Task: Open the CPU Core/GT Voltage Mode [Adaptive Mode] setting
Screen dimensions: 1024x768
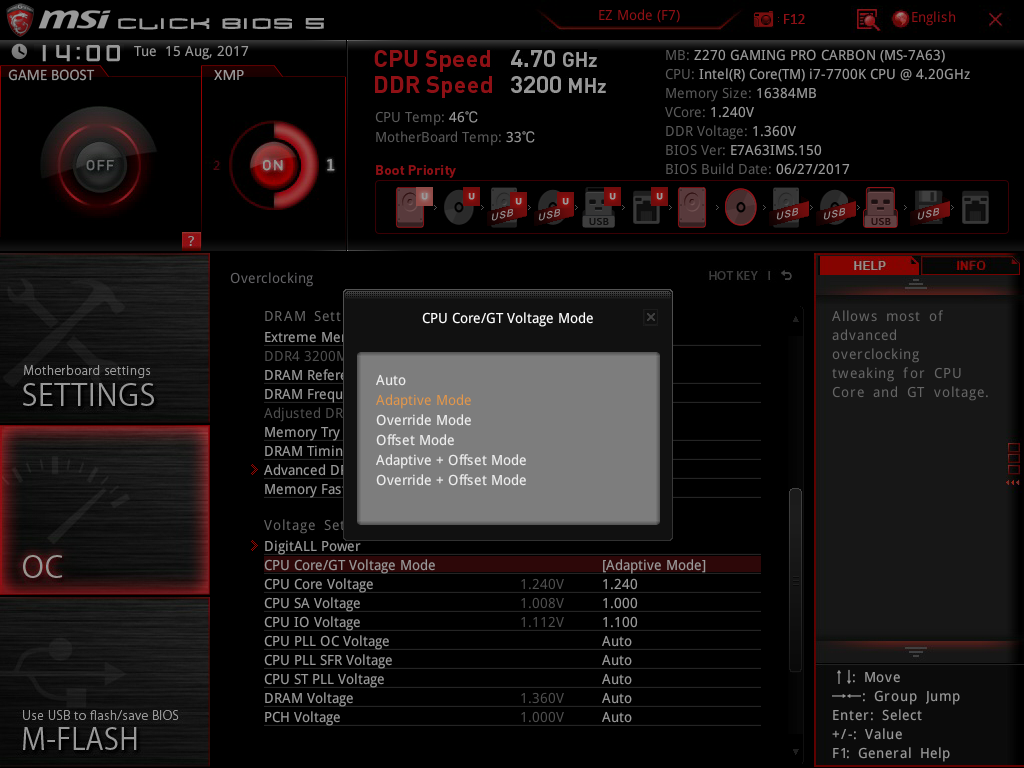Action: pos(512,565)
